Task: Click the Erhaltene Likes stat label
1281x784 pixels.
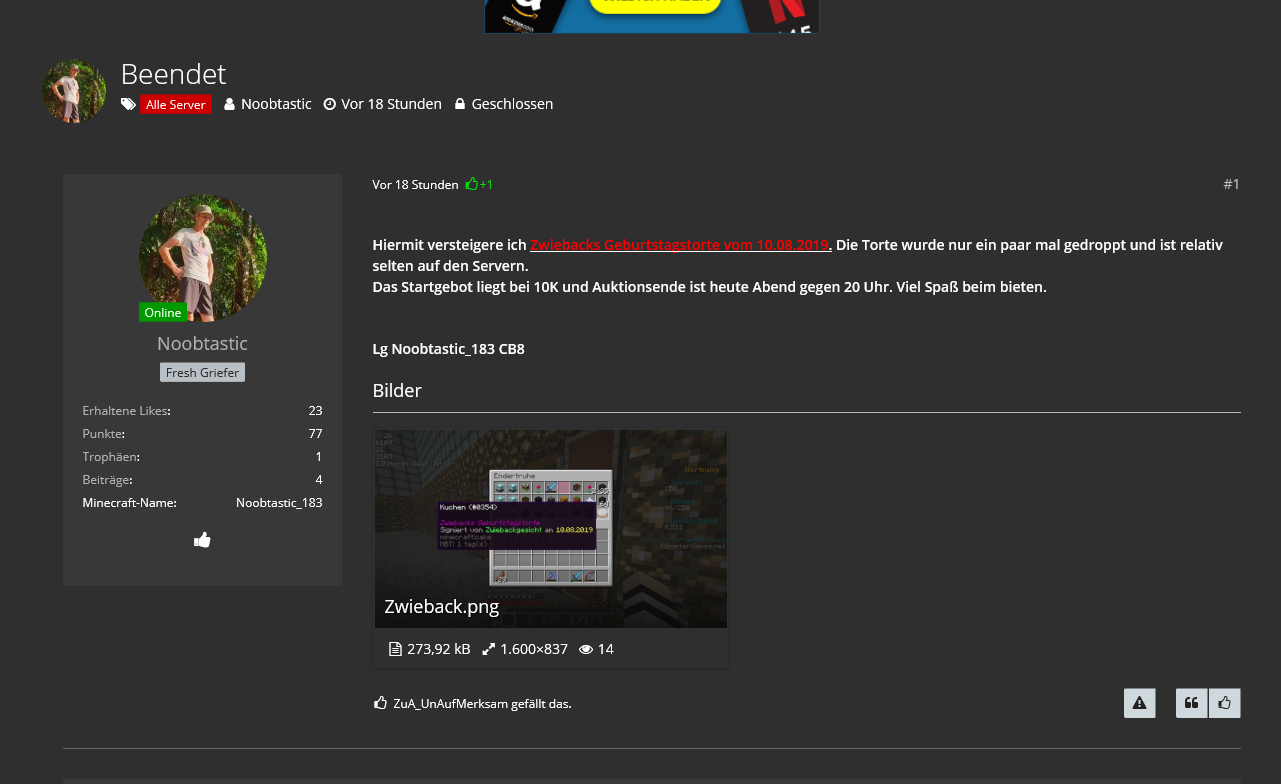Action: 125,410
